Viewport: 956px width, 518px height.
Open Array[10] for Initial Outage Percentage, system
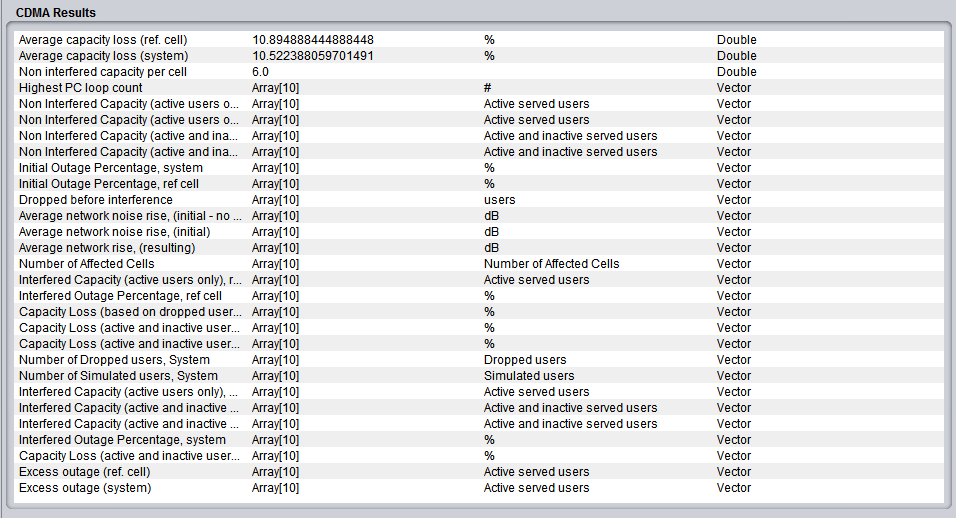(x=276, y=168)
